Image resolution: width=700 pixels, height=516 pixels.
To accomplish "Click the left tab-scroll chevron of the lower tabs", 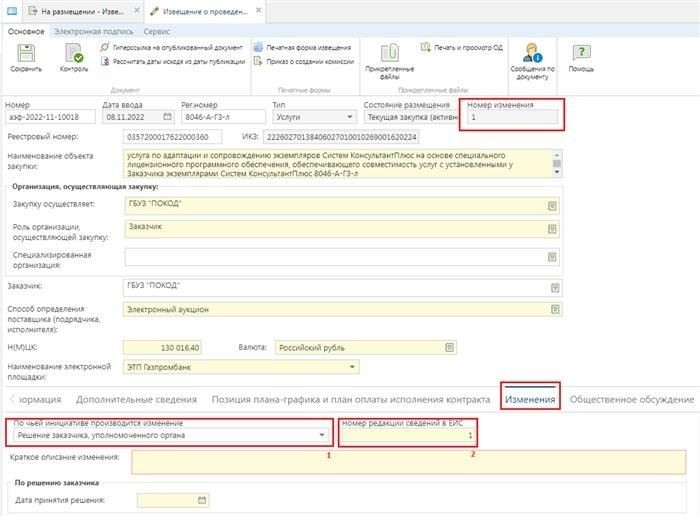I will 12,399.
